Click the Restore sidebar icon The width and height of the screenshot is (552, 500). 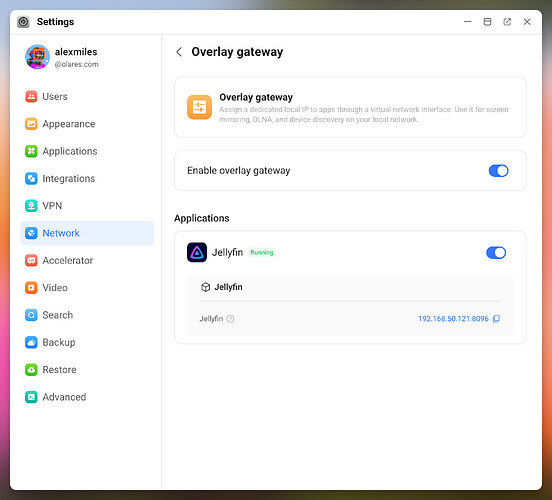tap(31, 370)
